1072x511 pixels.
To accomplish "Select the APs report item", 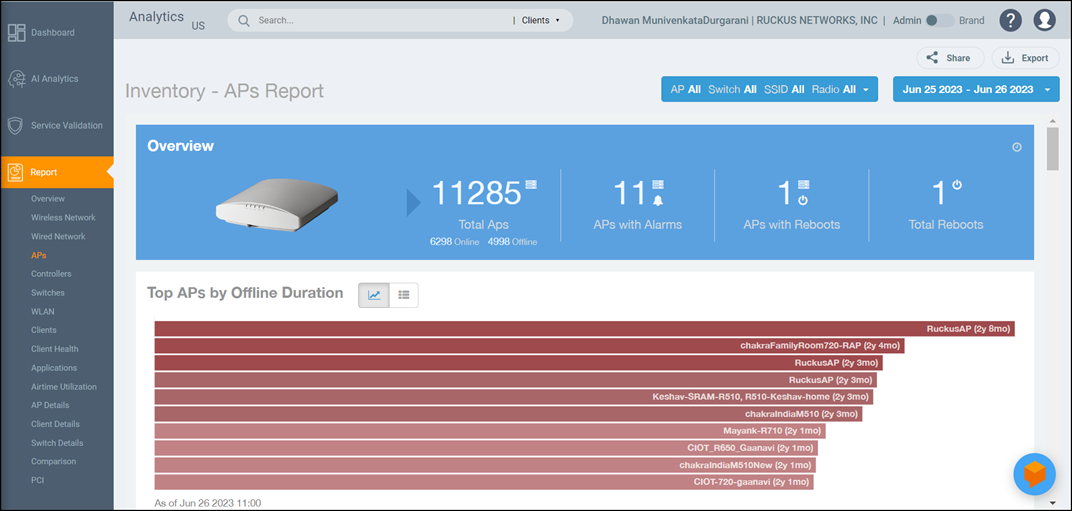I will point(39,255).
